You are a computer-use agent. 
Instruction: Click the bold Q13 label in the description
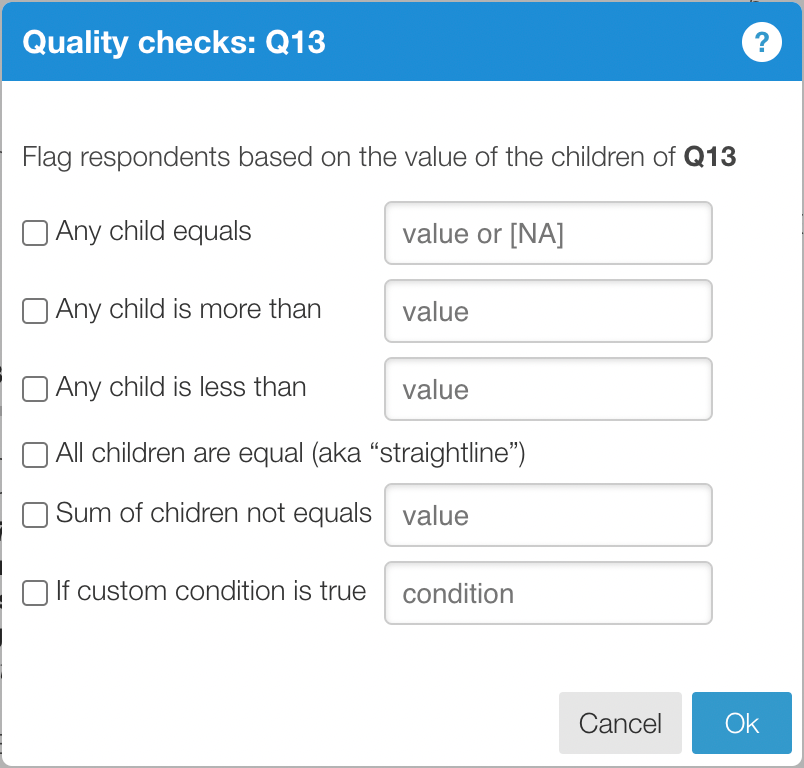(x=712, y=157)
